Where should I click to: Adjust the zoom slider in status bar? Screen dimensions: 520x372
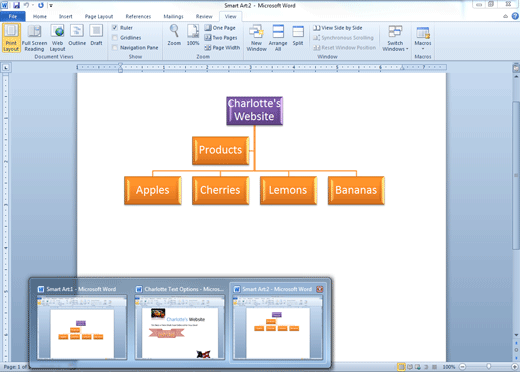coord(488,367)
